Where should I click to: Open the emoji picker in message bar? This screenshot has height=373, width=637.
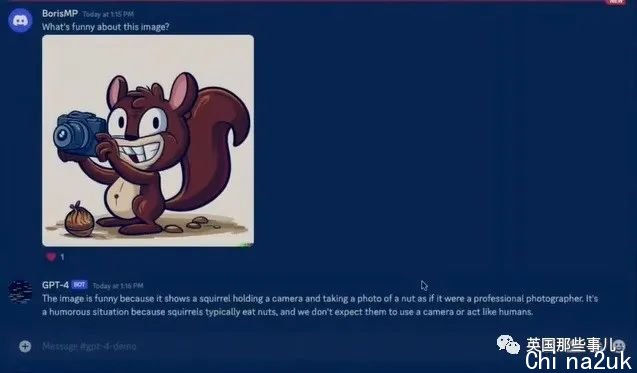[619, 346]
